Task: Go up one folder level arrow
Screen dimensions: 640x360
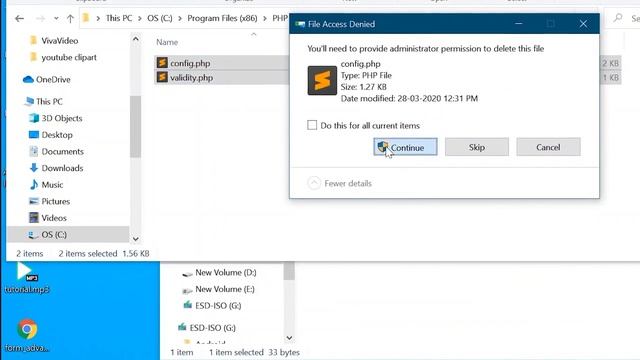Action: [x=70, y=18]
